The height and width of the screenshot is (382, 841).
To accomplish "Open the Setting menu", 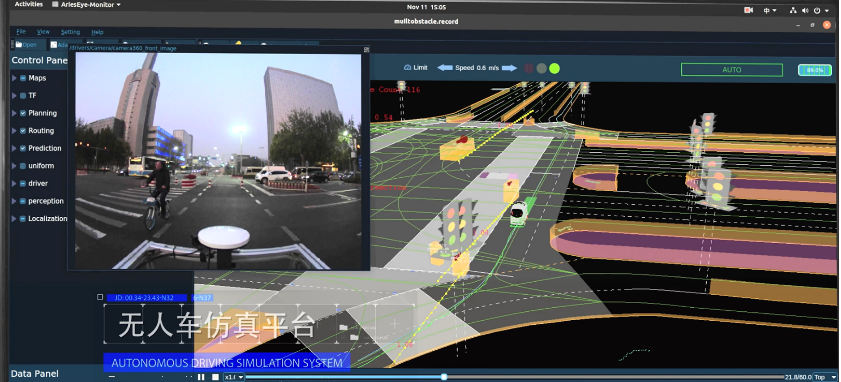I will tap(70, 32).
